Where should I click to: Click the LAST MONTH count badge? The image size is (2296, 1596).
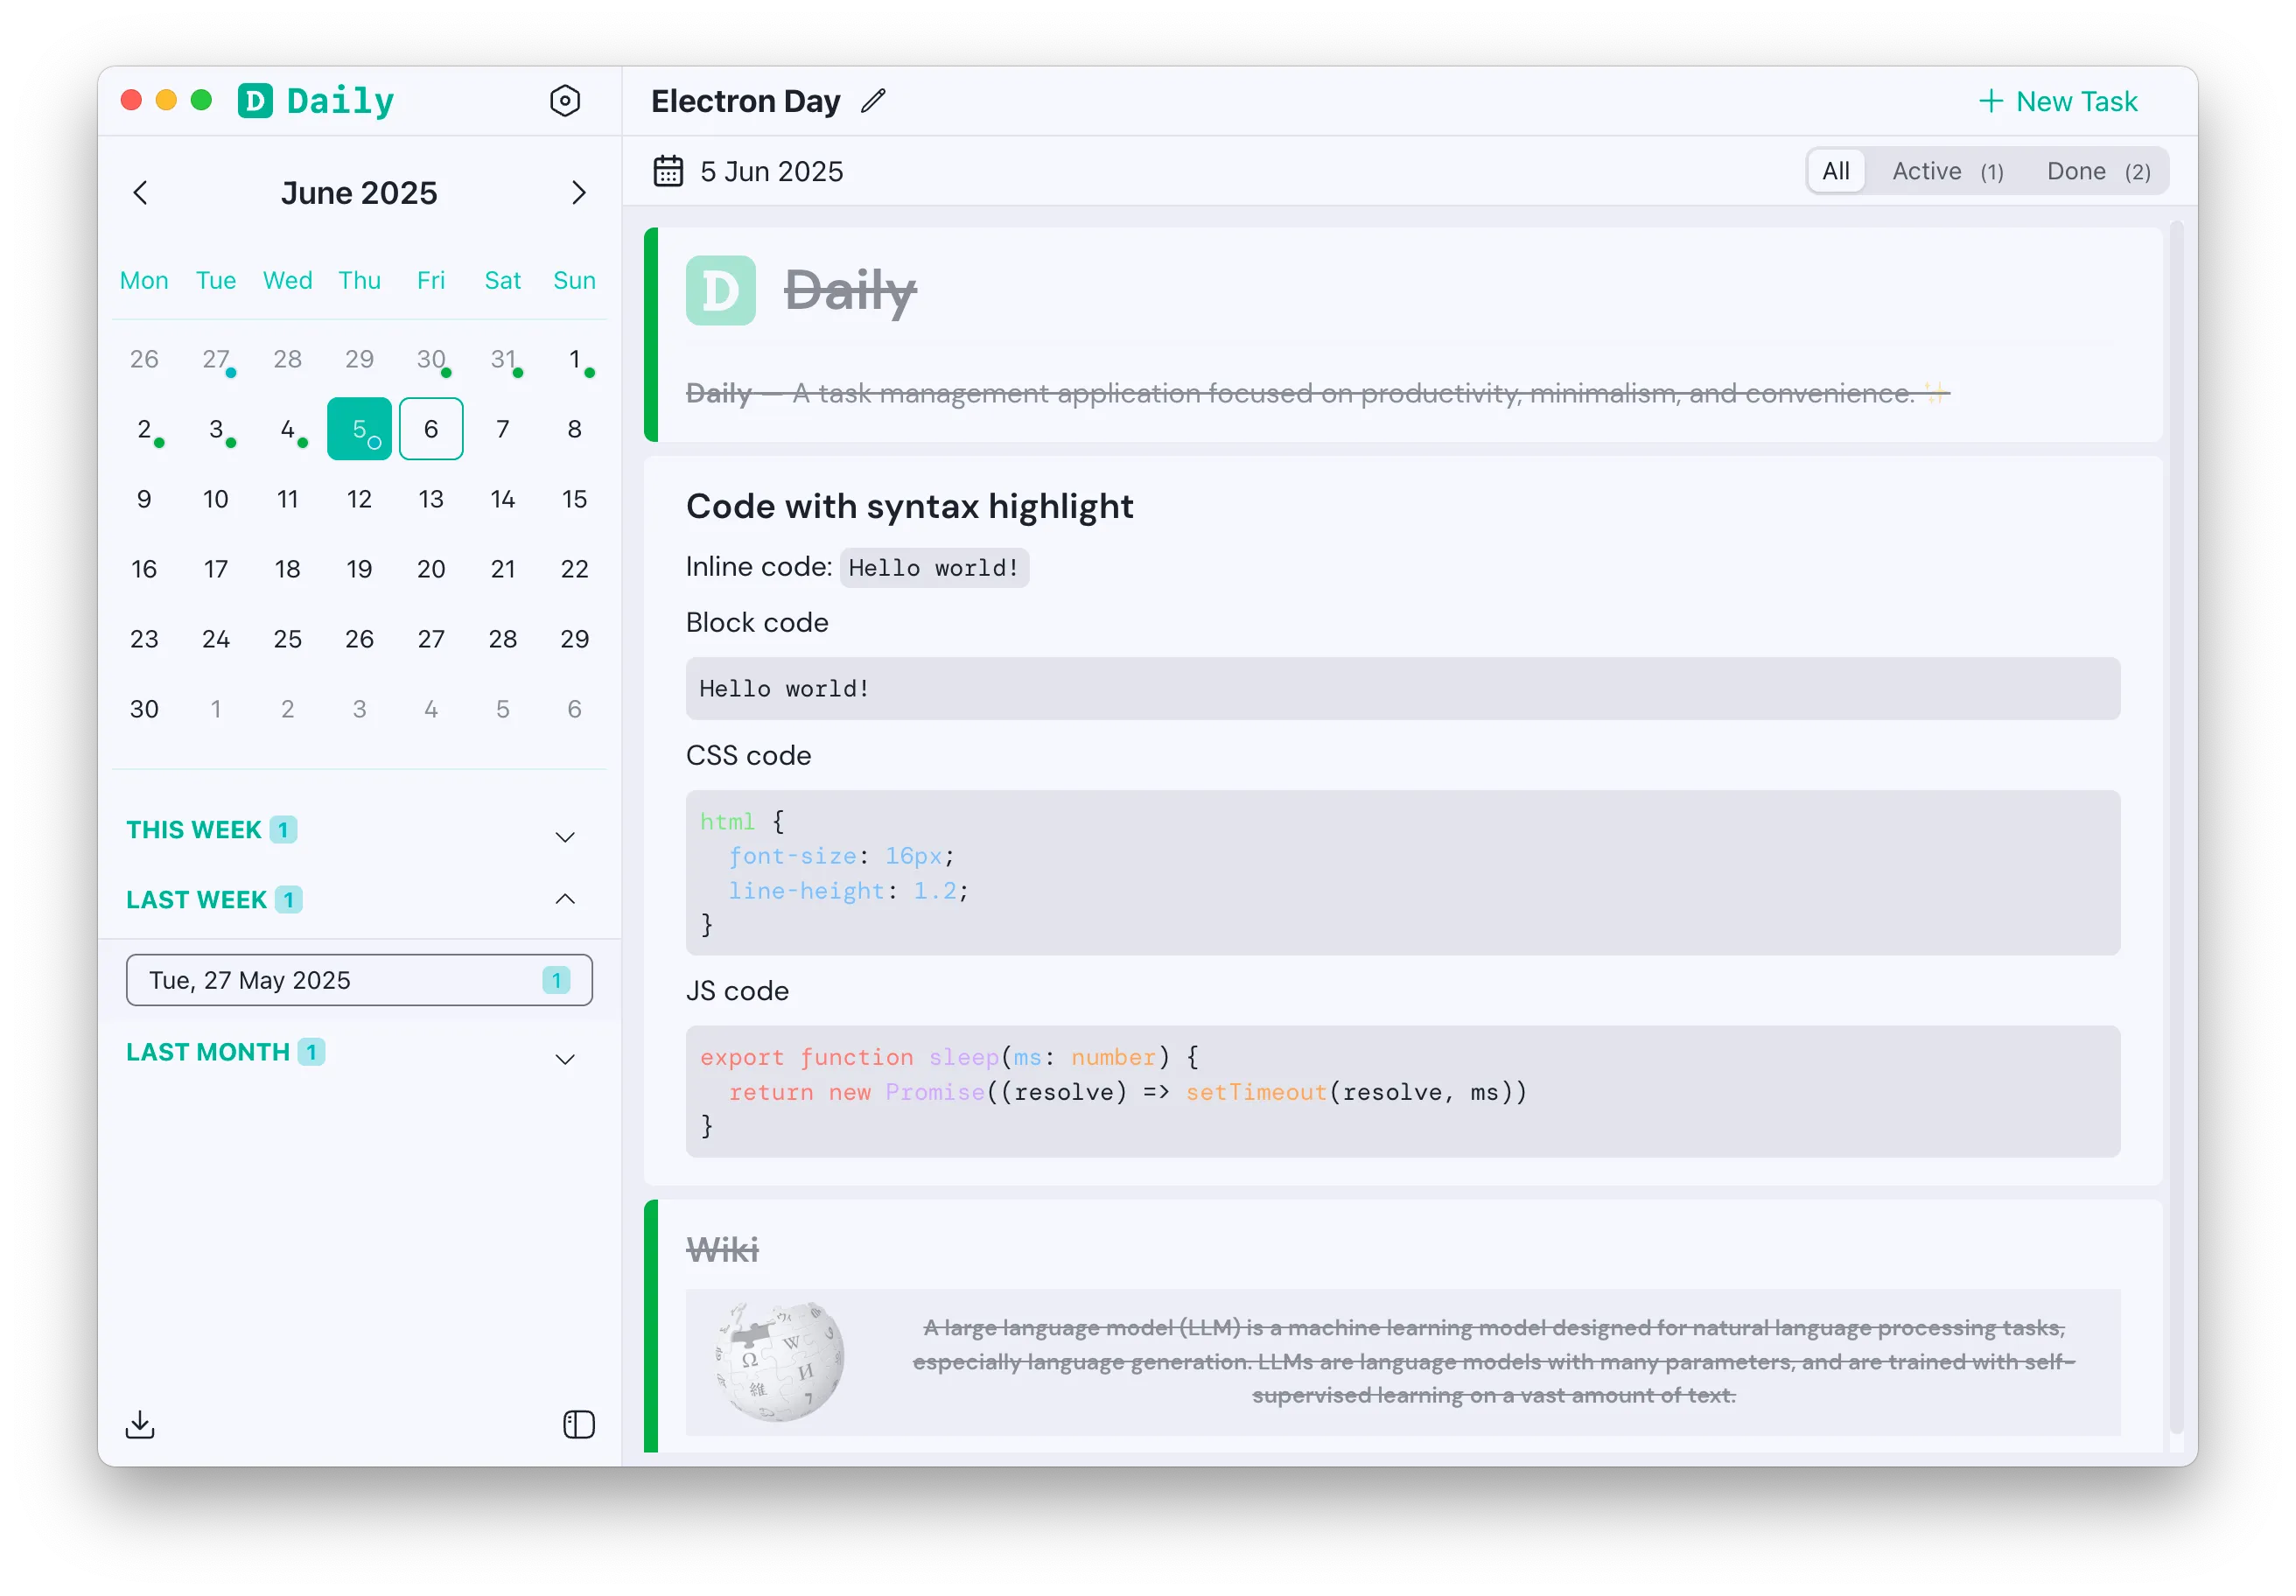coord(311,1052)
